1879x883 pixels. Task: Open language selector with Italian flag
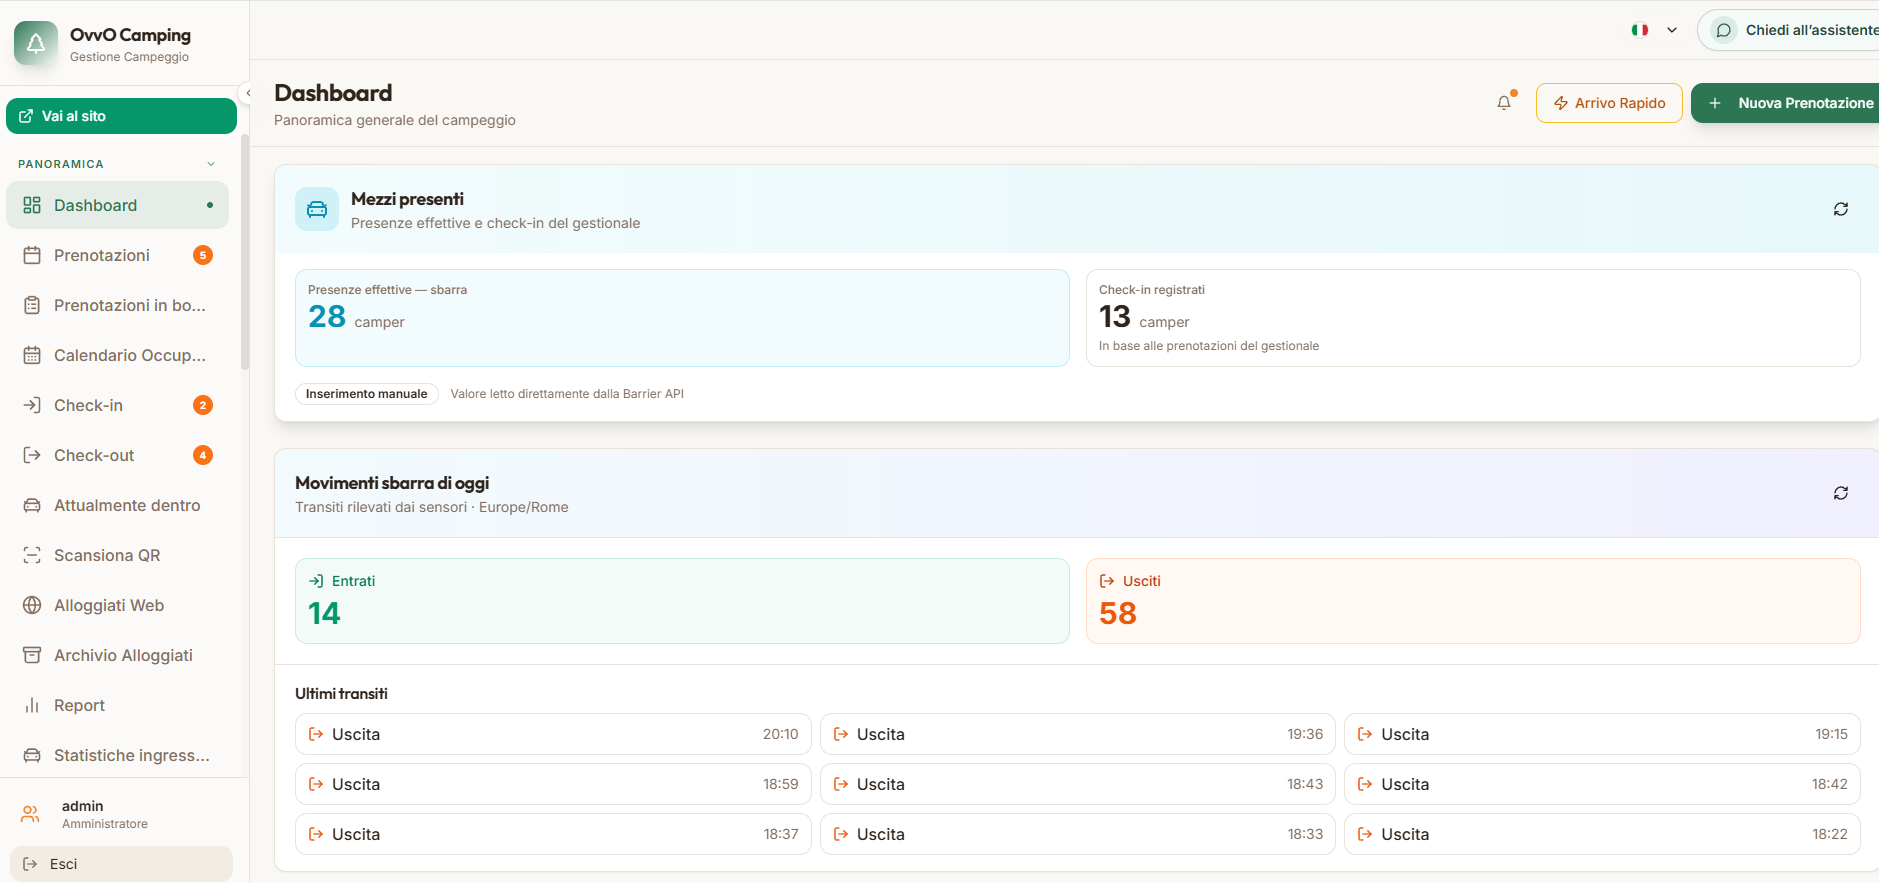point(1654,30)
